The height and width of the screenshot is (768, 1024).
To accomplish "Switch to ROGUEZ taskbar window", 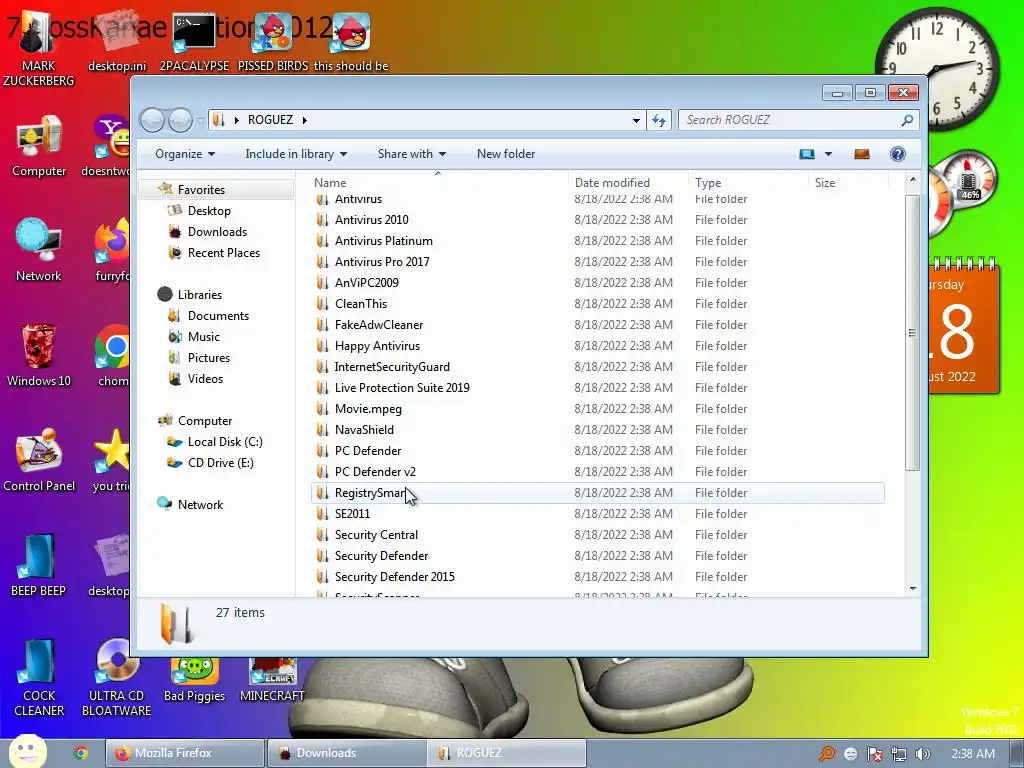I will point(507,753).
